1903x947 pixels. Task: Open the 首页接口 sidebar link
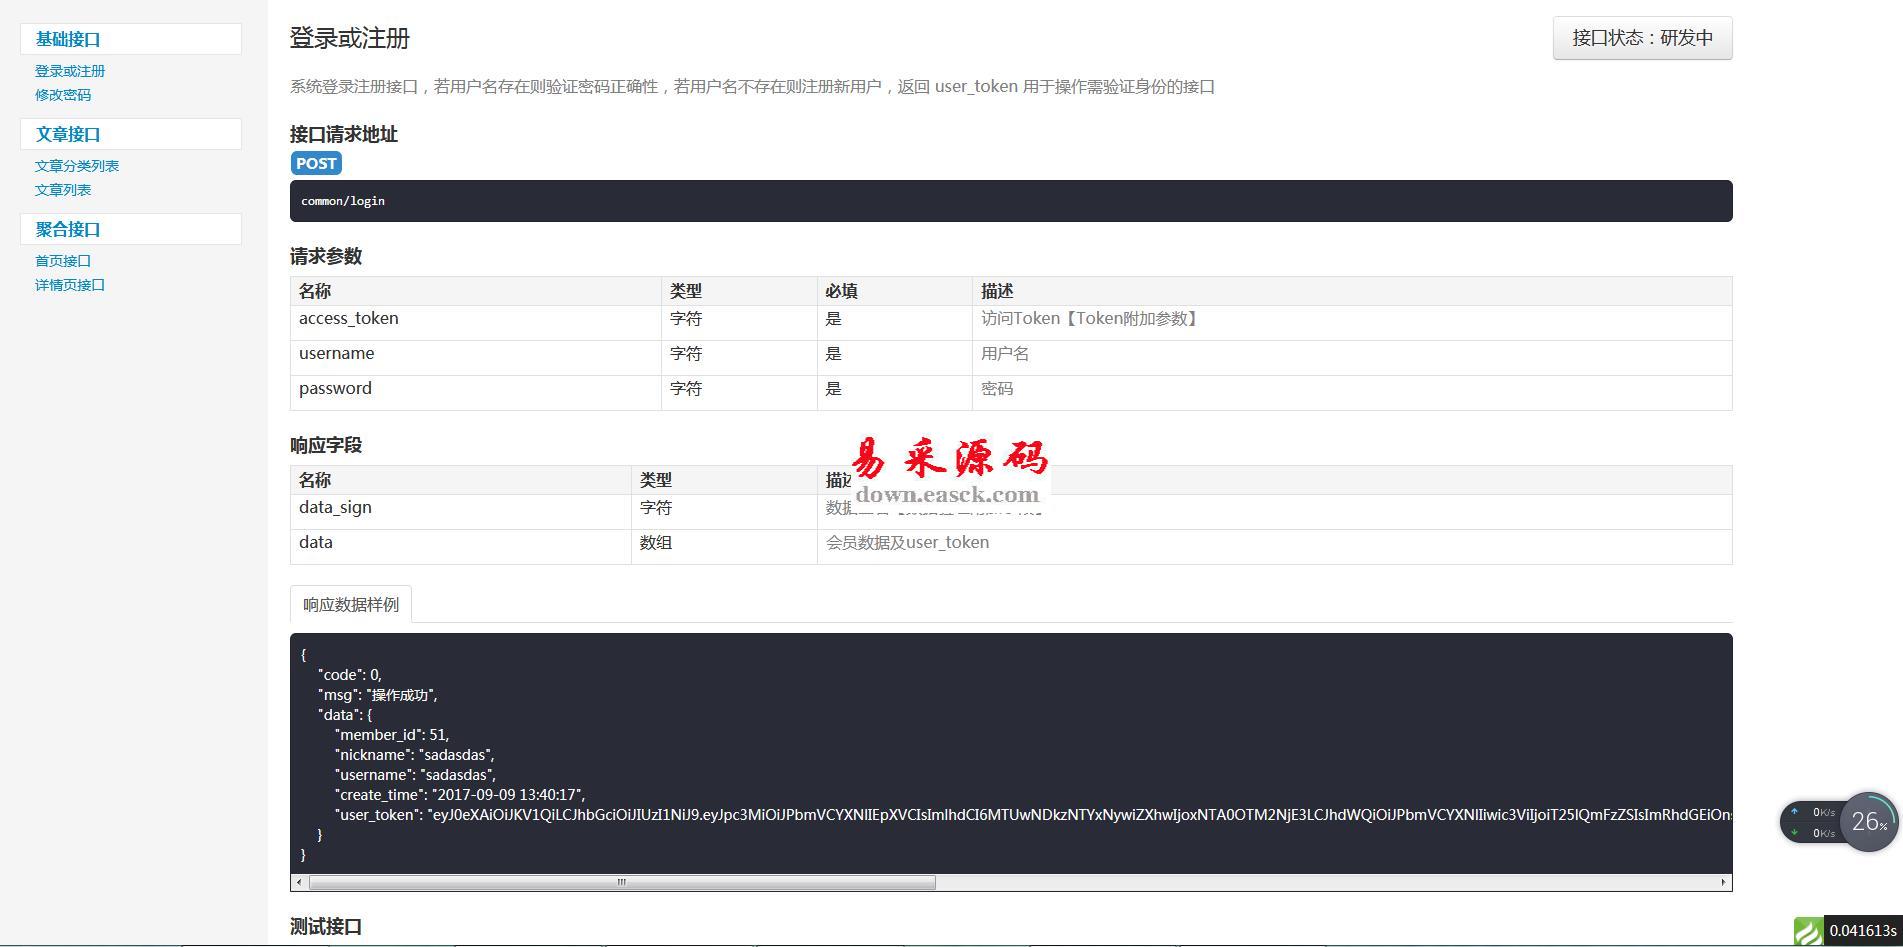63,261
